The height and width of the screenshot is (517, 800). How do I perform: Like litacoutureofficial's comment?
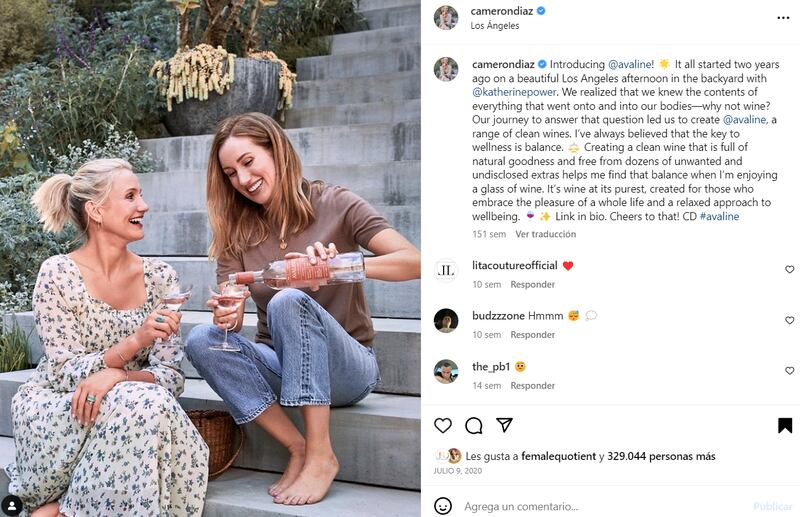pyautogui.click(x=789, y=270)
